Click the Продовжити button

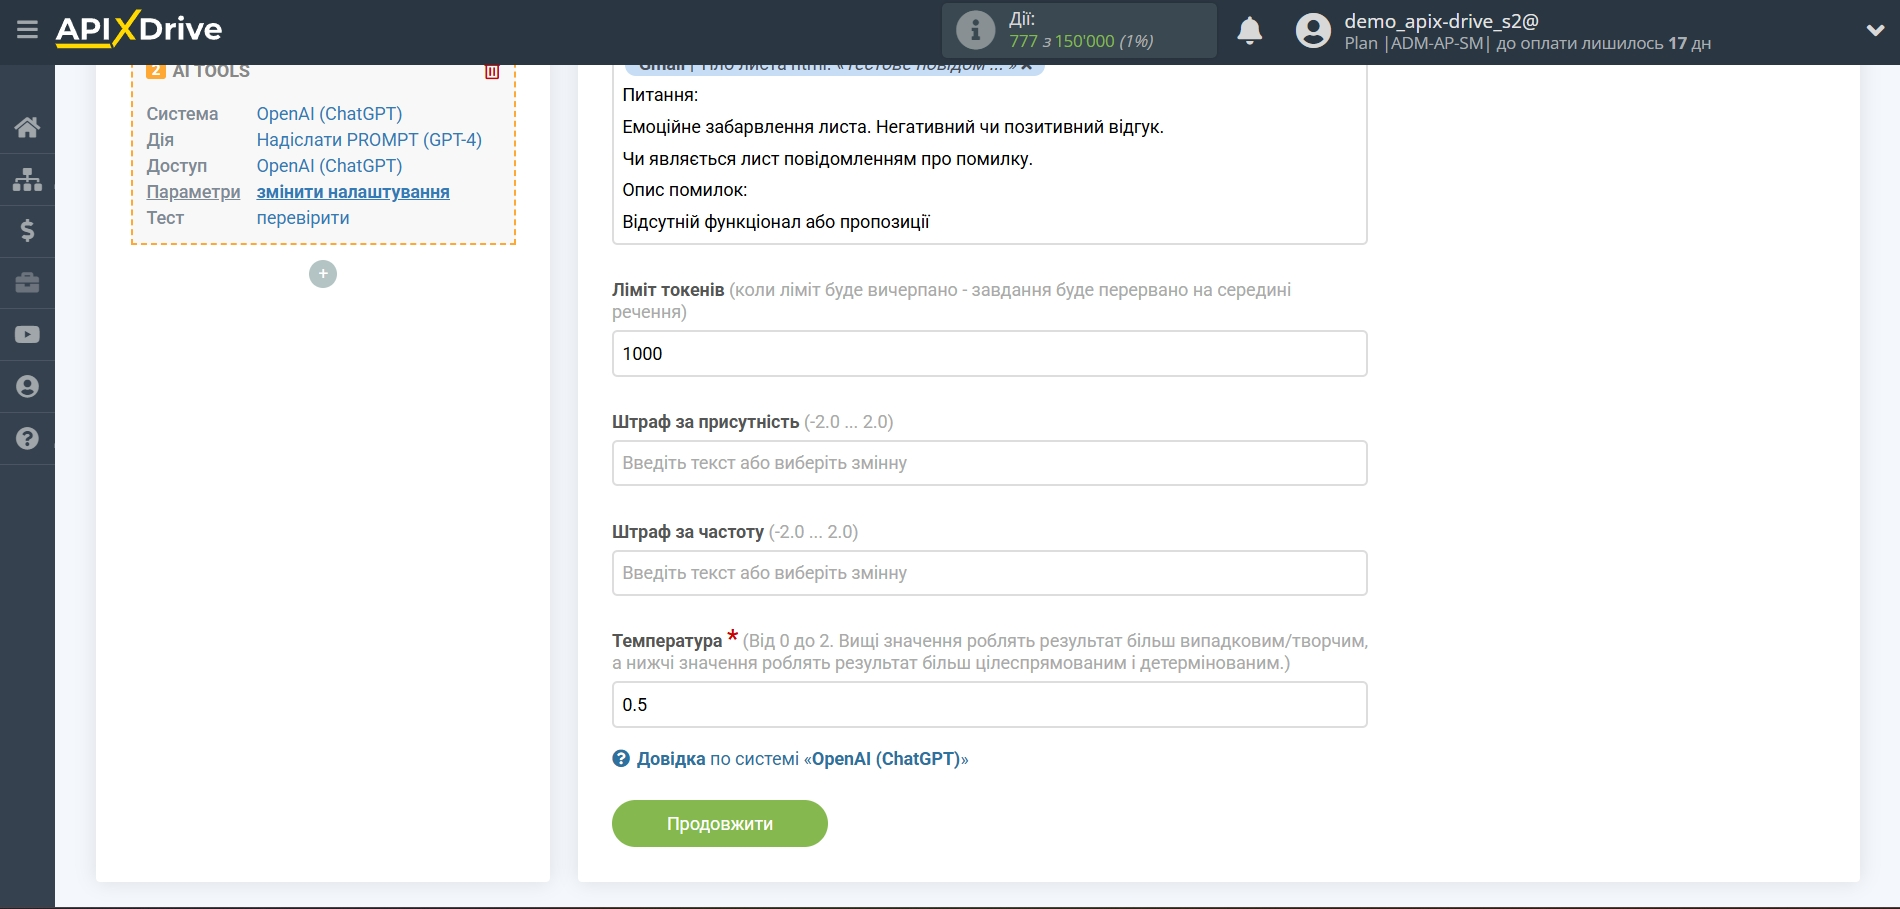pos(719,824)
